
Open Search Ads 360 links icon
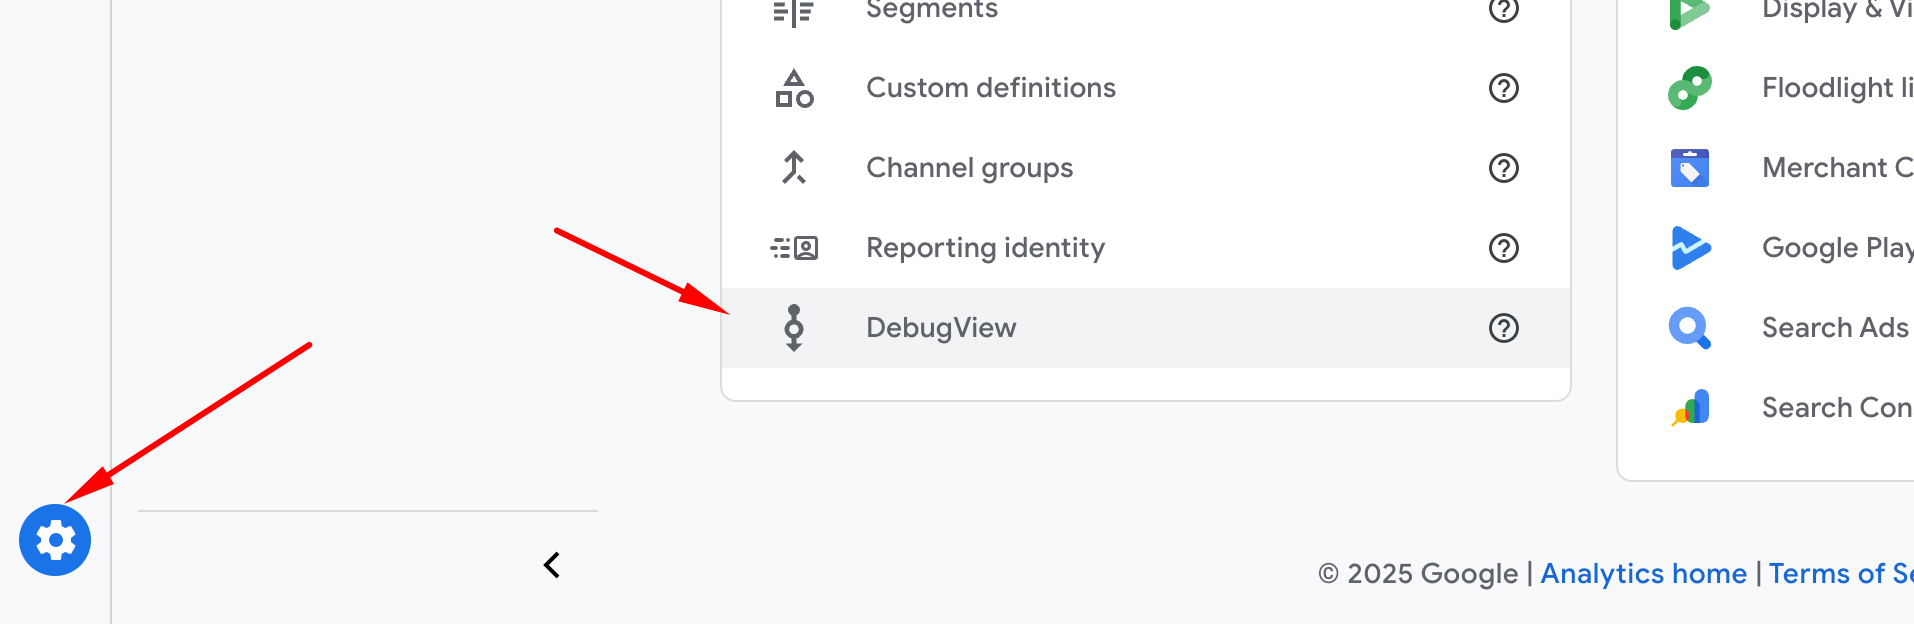[x=1690, y=328]
